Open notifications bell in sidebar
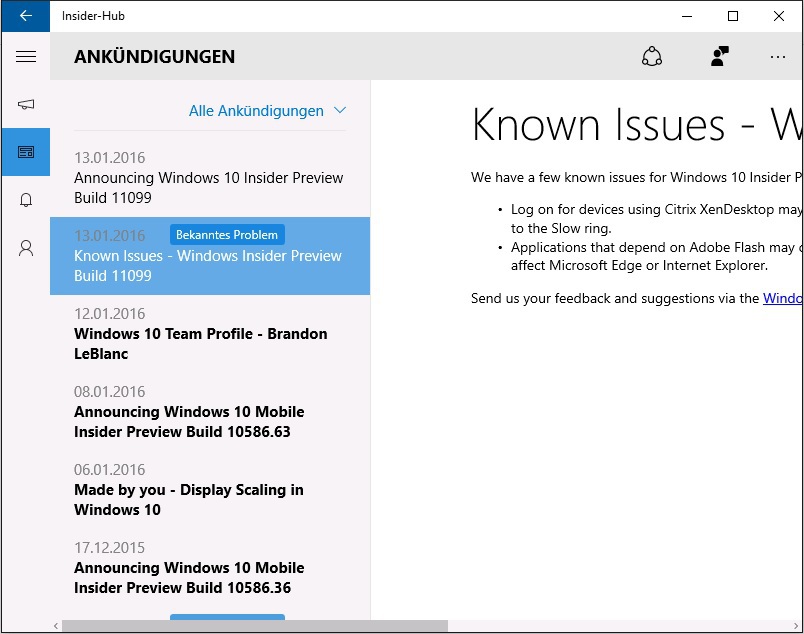This screenshot has height=634, width=804. [26, 200]
